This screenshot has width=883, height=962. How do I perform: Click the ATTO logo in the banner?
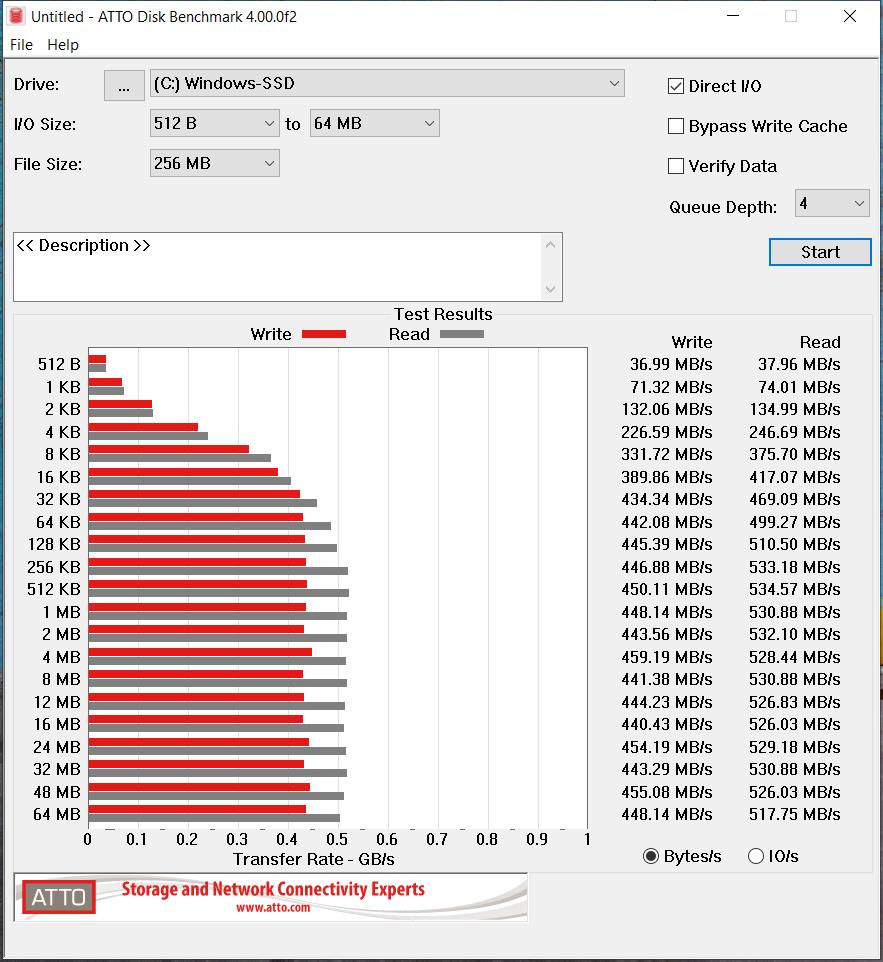click(59, 897)
